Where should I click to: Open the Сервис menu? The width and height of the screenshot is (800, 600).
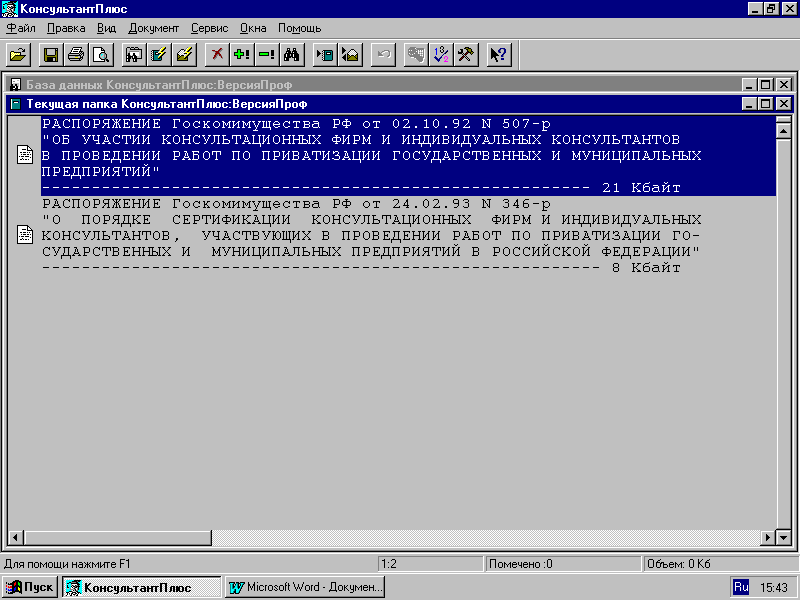(x=209, y=28)
